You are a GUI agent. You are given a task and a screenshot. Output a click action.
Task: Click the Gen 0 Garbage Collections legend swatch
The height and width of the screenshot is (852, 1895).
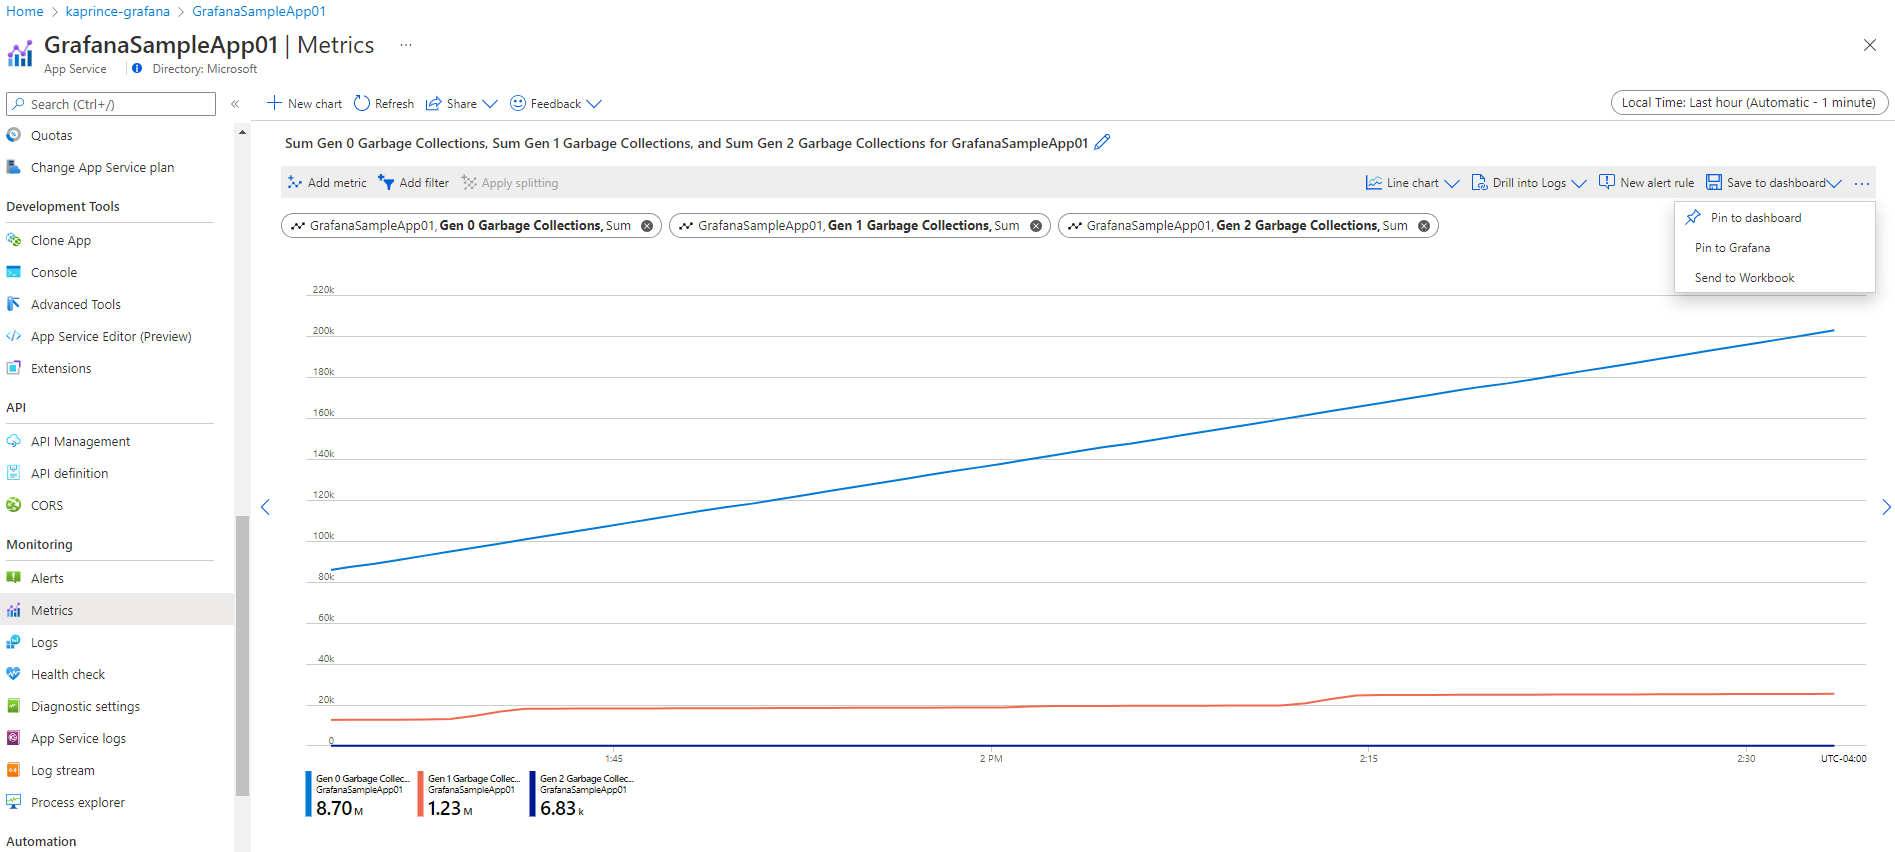[x=308, y=794]
